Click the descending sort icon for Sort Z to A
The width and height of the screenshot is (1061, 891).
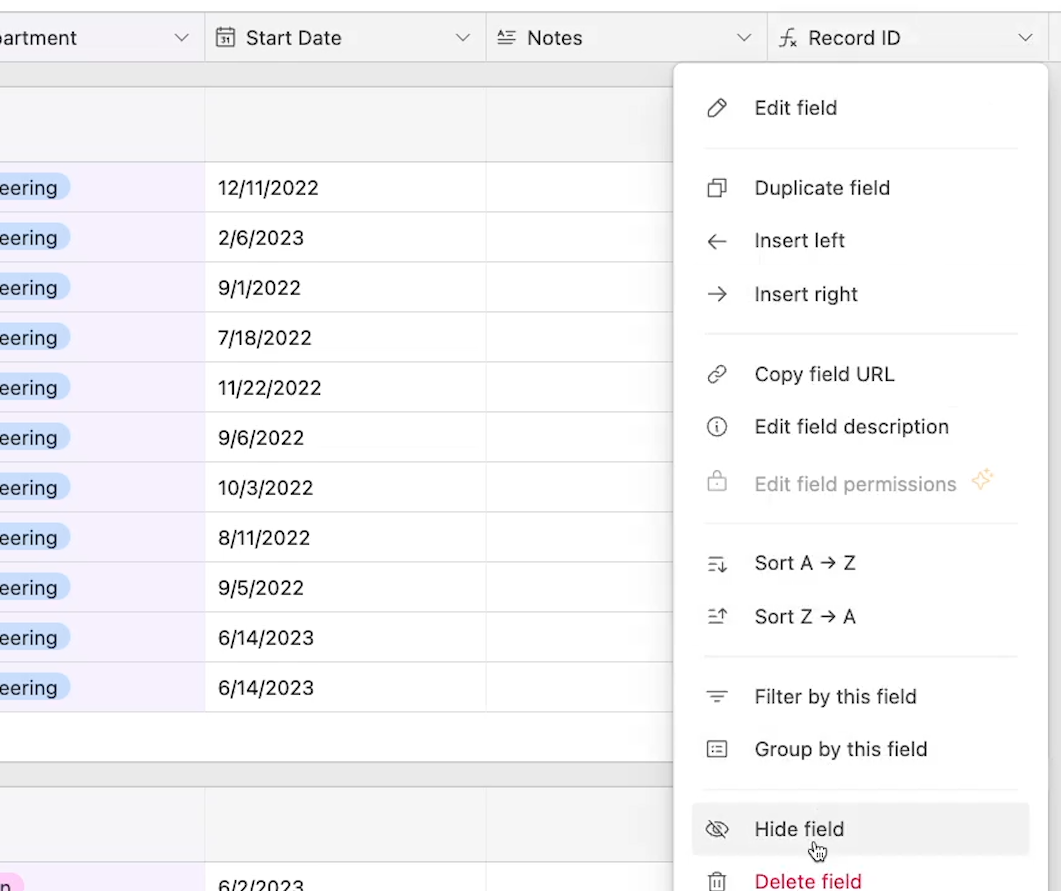pyautogui.click(x=717, y=616)
